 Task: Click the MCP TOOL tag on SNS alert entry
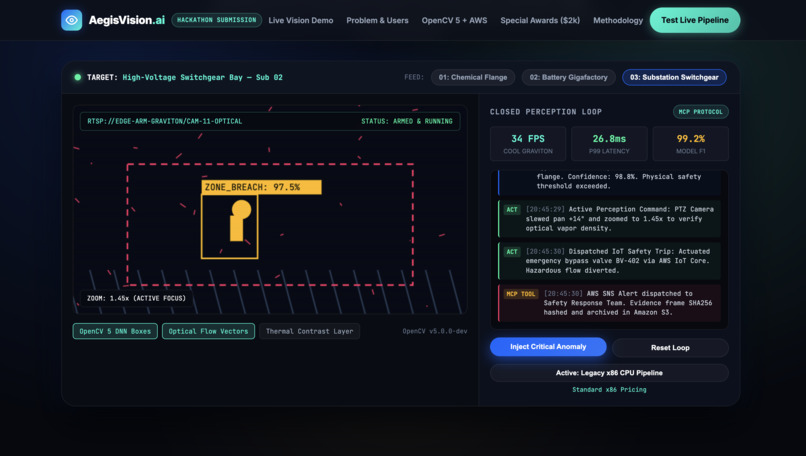(x=521, y=294)
